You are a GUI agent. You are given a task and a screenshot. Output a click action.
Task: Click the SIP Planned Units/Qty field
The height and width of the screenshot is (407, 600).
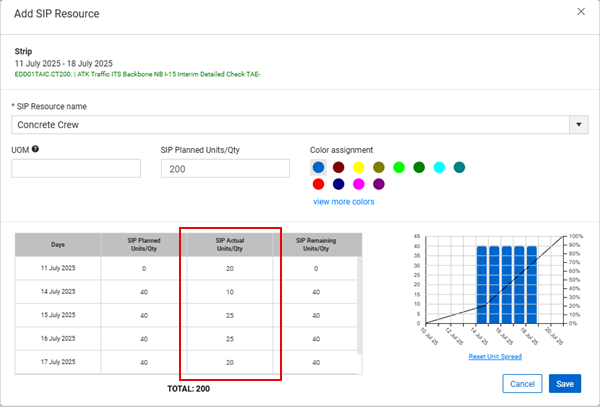click(225, 168)
